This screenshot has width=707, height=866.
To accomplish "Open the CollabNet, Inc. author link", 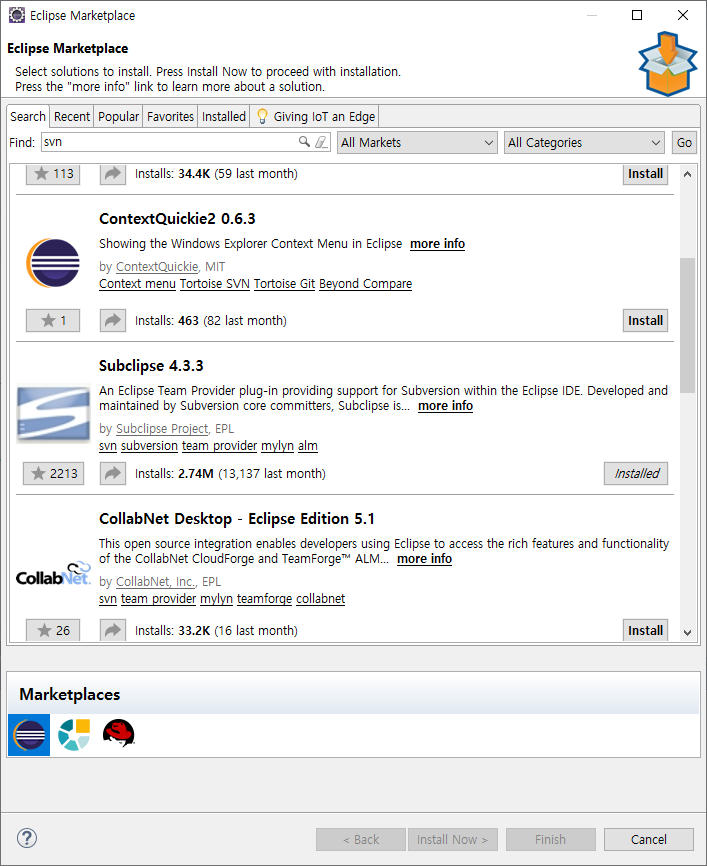I will pos(156,582).
